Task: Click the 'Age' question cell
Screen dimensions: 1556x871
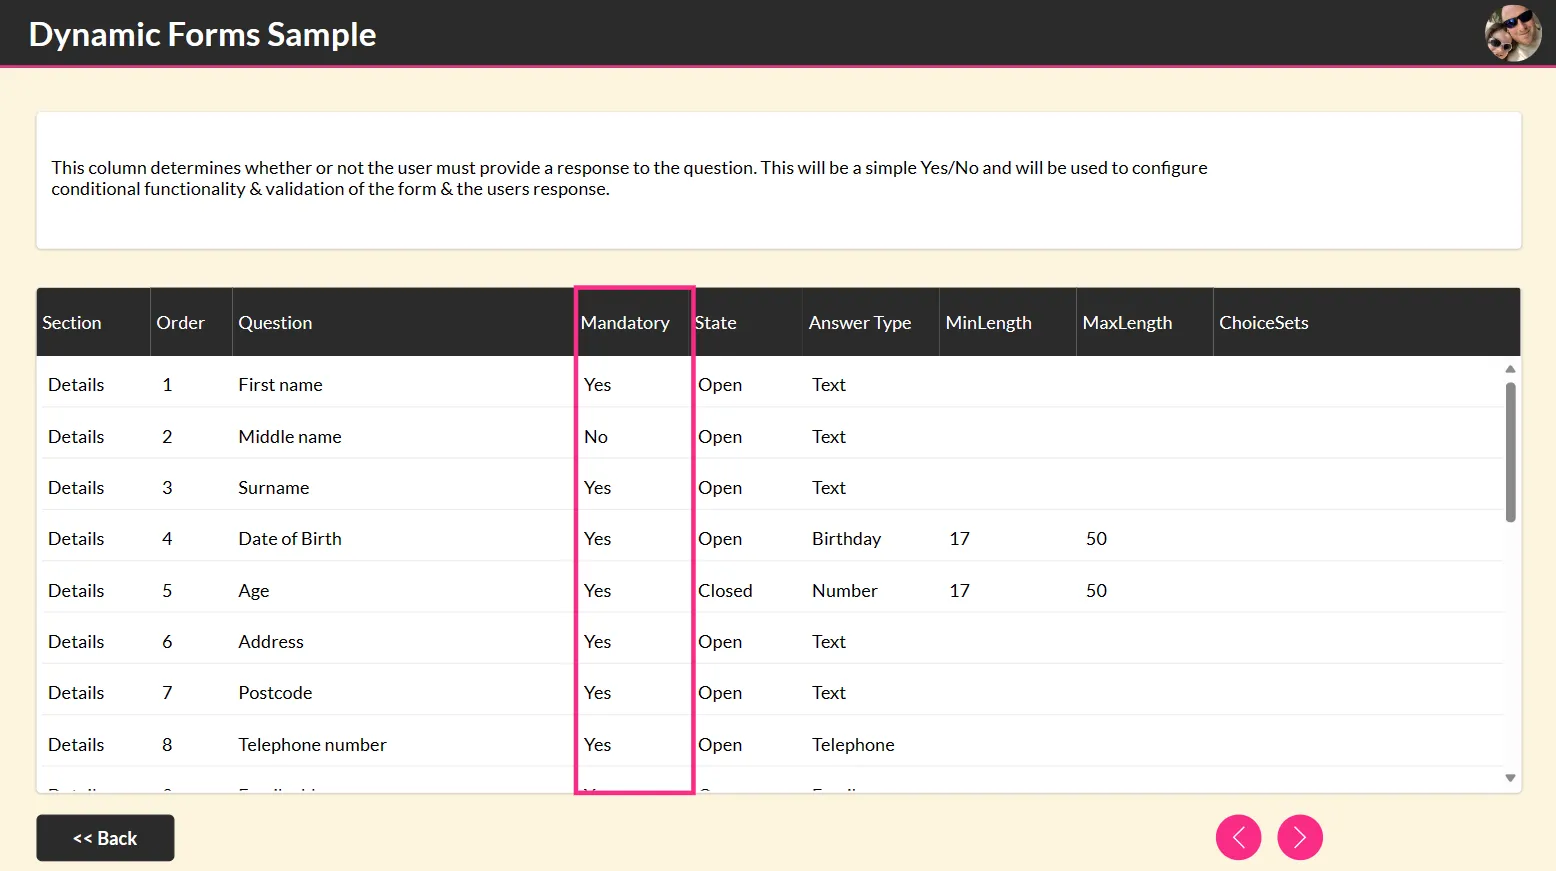Action: pos(254,591)
